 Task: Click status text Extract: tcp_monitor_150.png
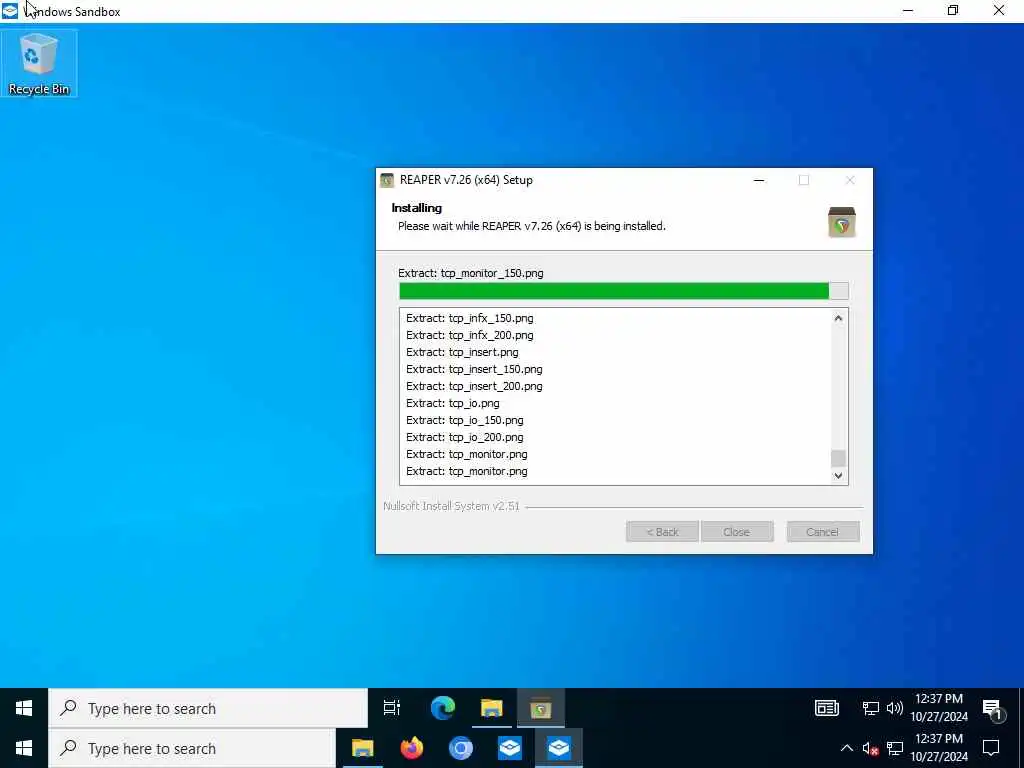tap(470, 273)
